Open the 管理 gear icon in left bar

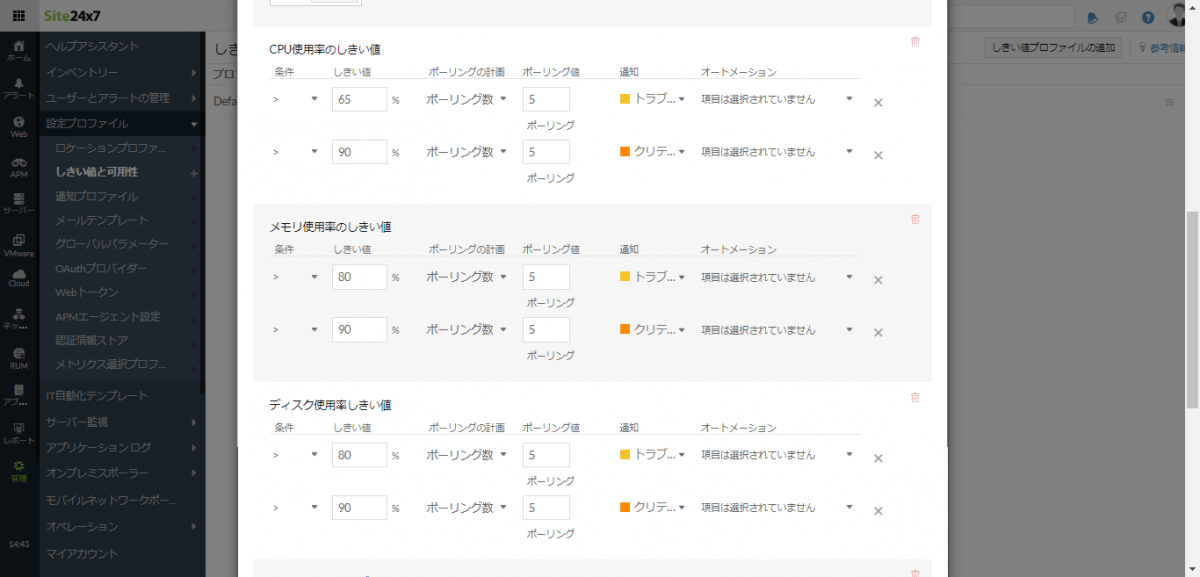point(19,470)
